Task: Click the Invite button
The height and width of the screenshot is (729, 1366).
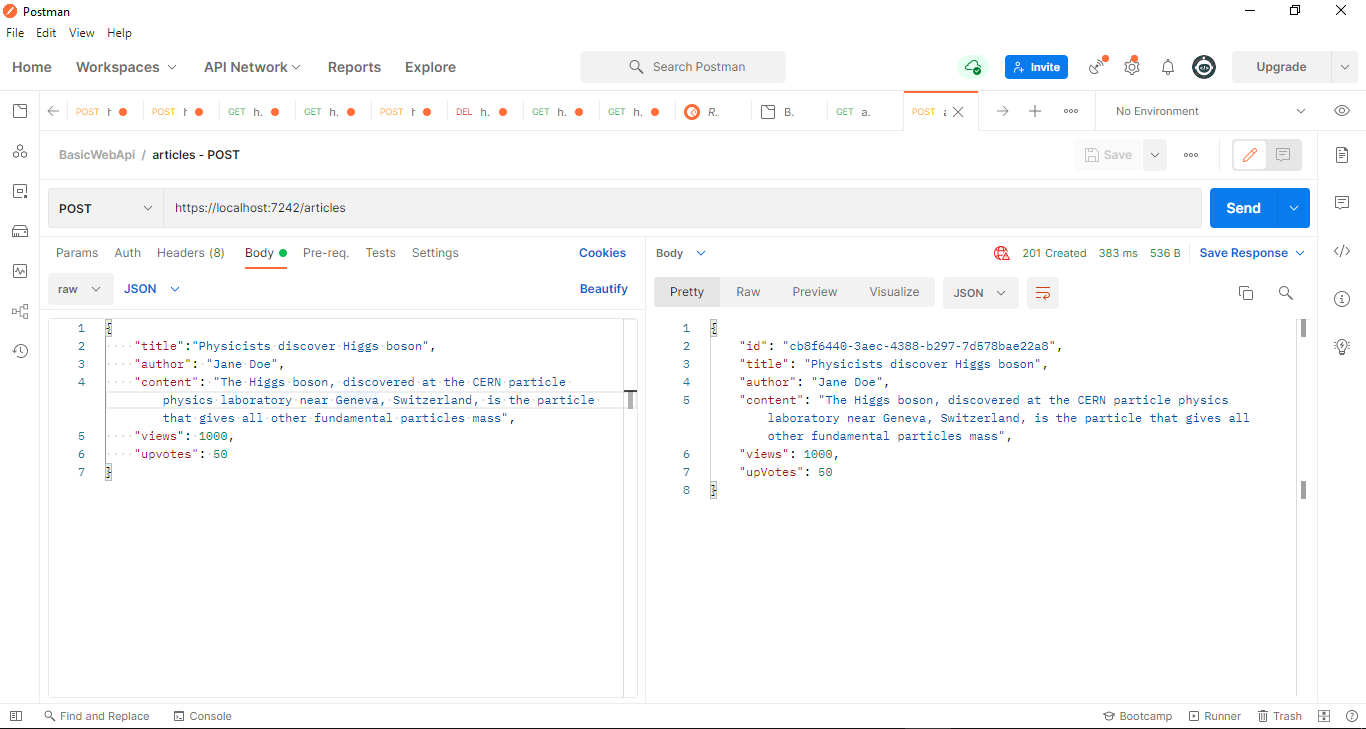Action: pos(1036,67)
